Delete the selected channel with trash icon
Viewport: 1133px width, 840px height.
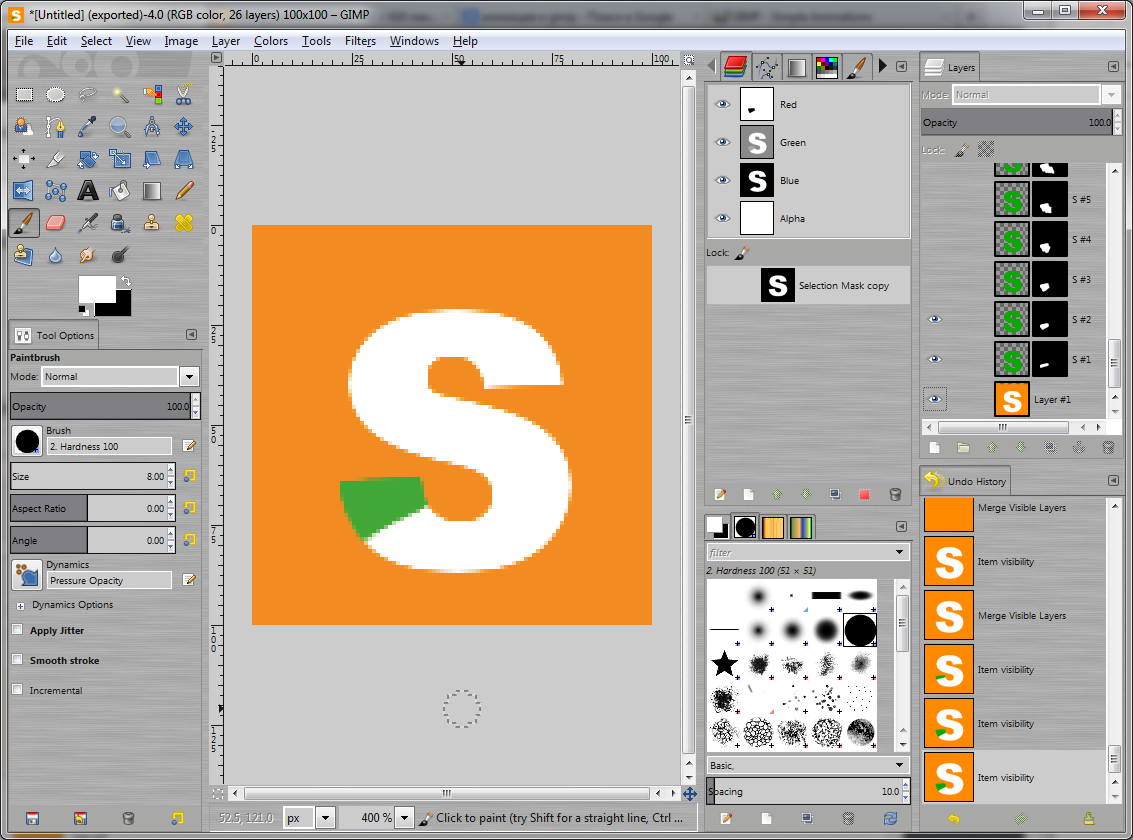pyautogui.click(x=895, y=495)
